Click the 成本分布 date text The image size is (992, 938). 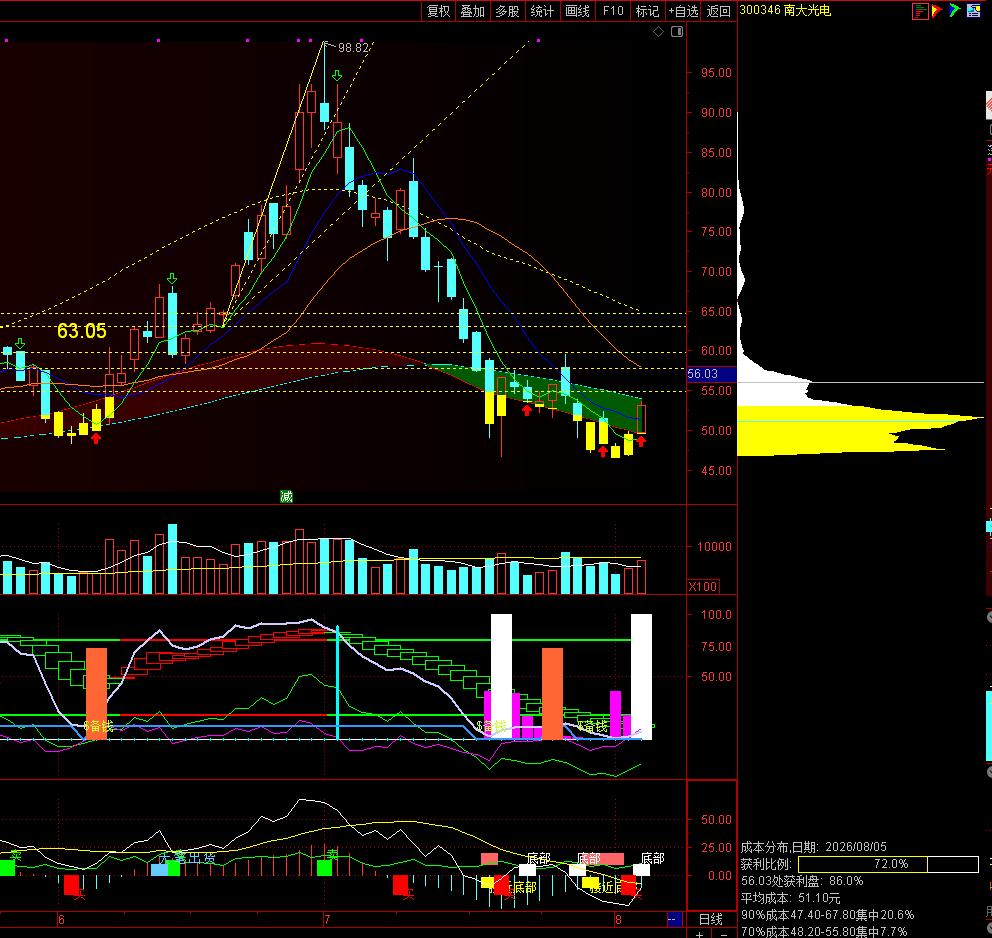click(814, 847)
